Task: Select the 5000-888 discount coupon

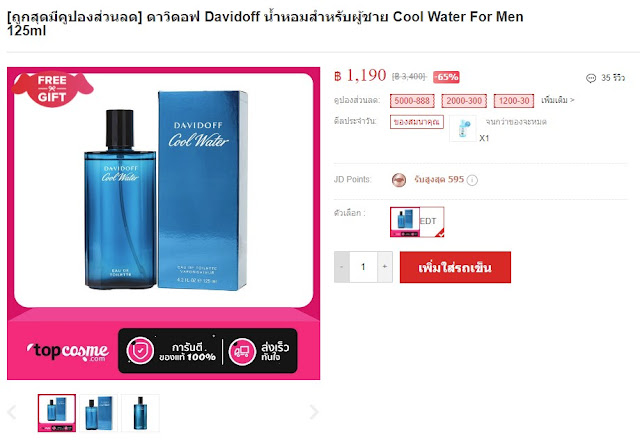Action: (x=412, y=101)
